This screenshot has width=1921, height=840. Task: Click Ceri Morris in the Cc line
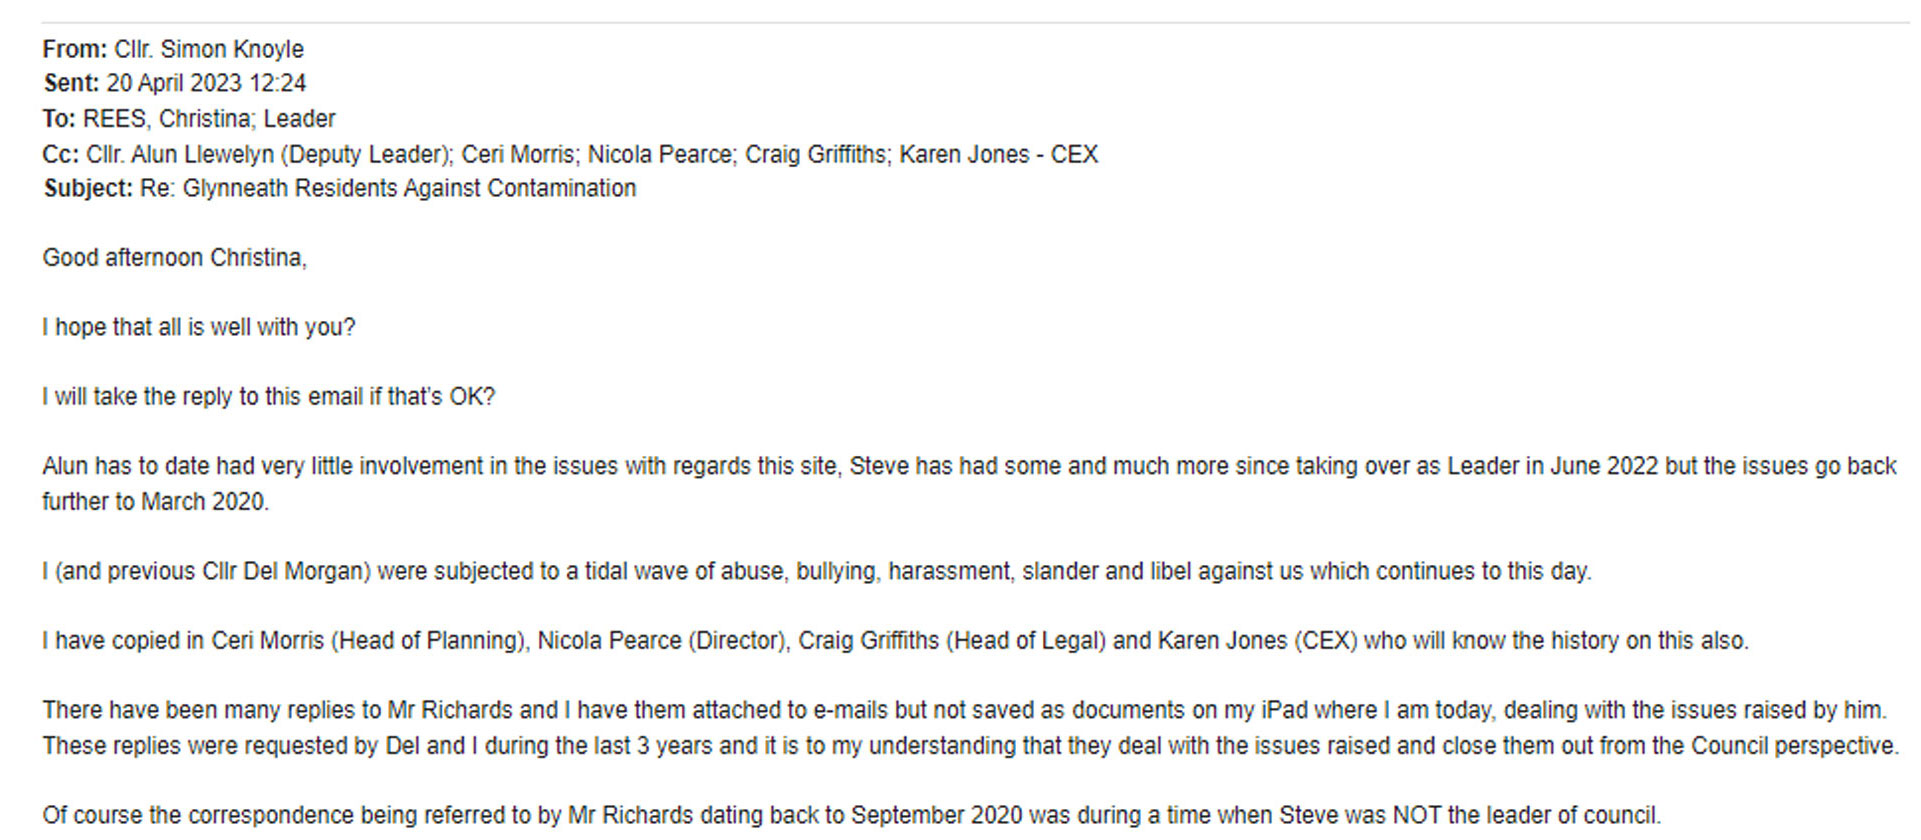518,155
